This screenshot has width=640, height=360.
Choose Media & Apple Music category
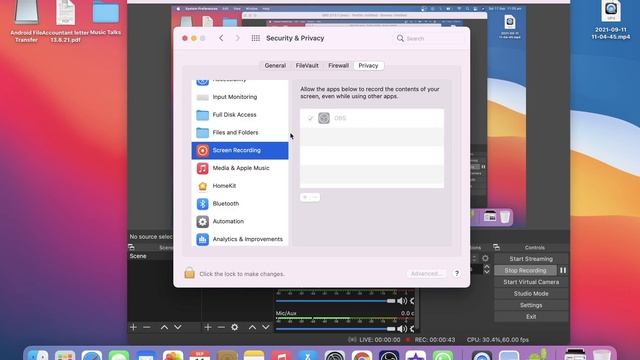240,168
